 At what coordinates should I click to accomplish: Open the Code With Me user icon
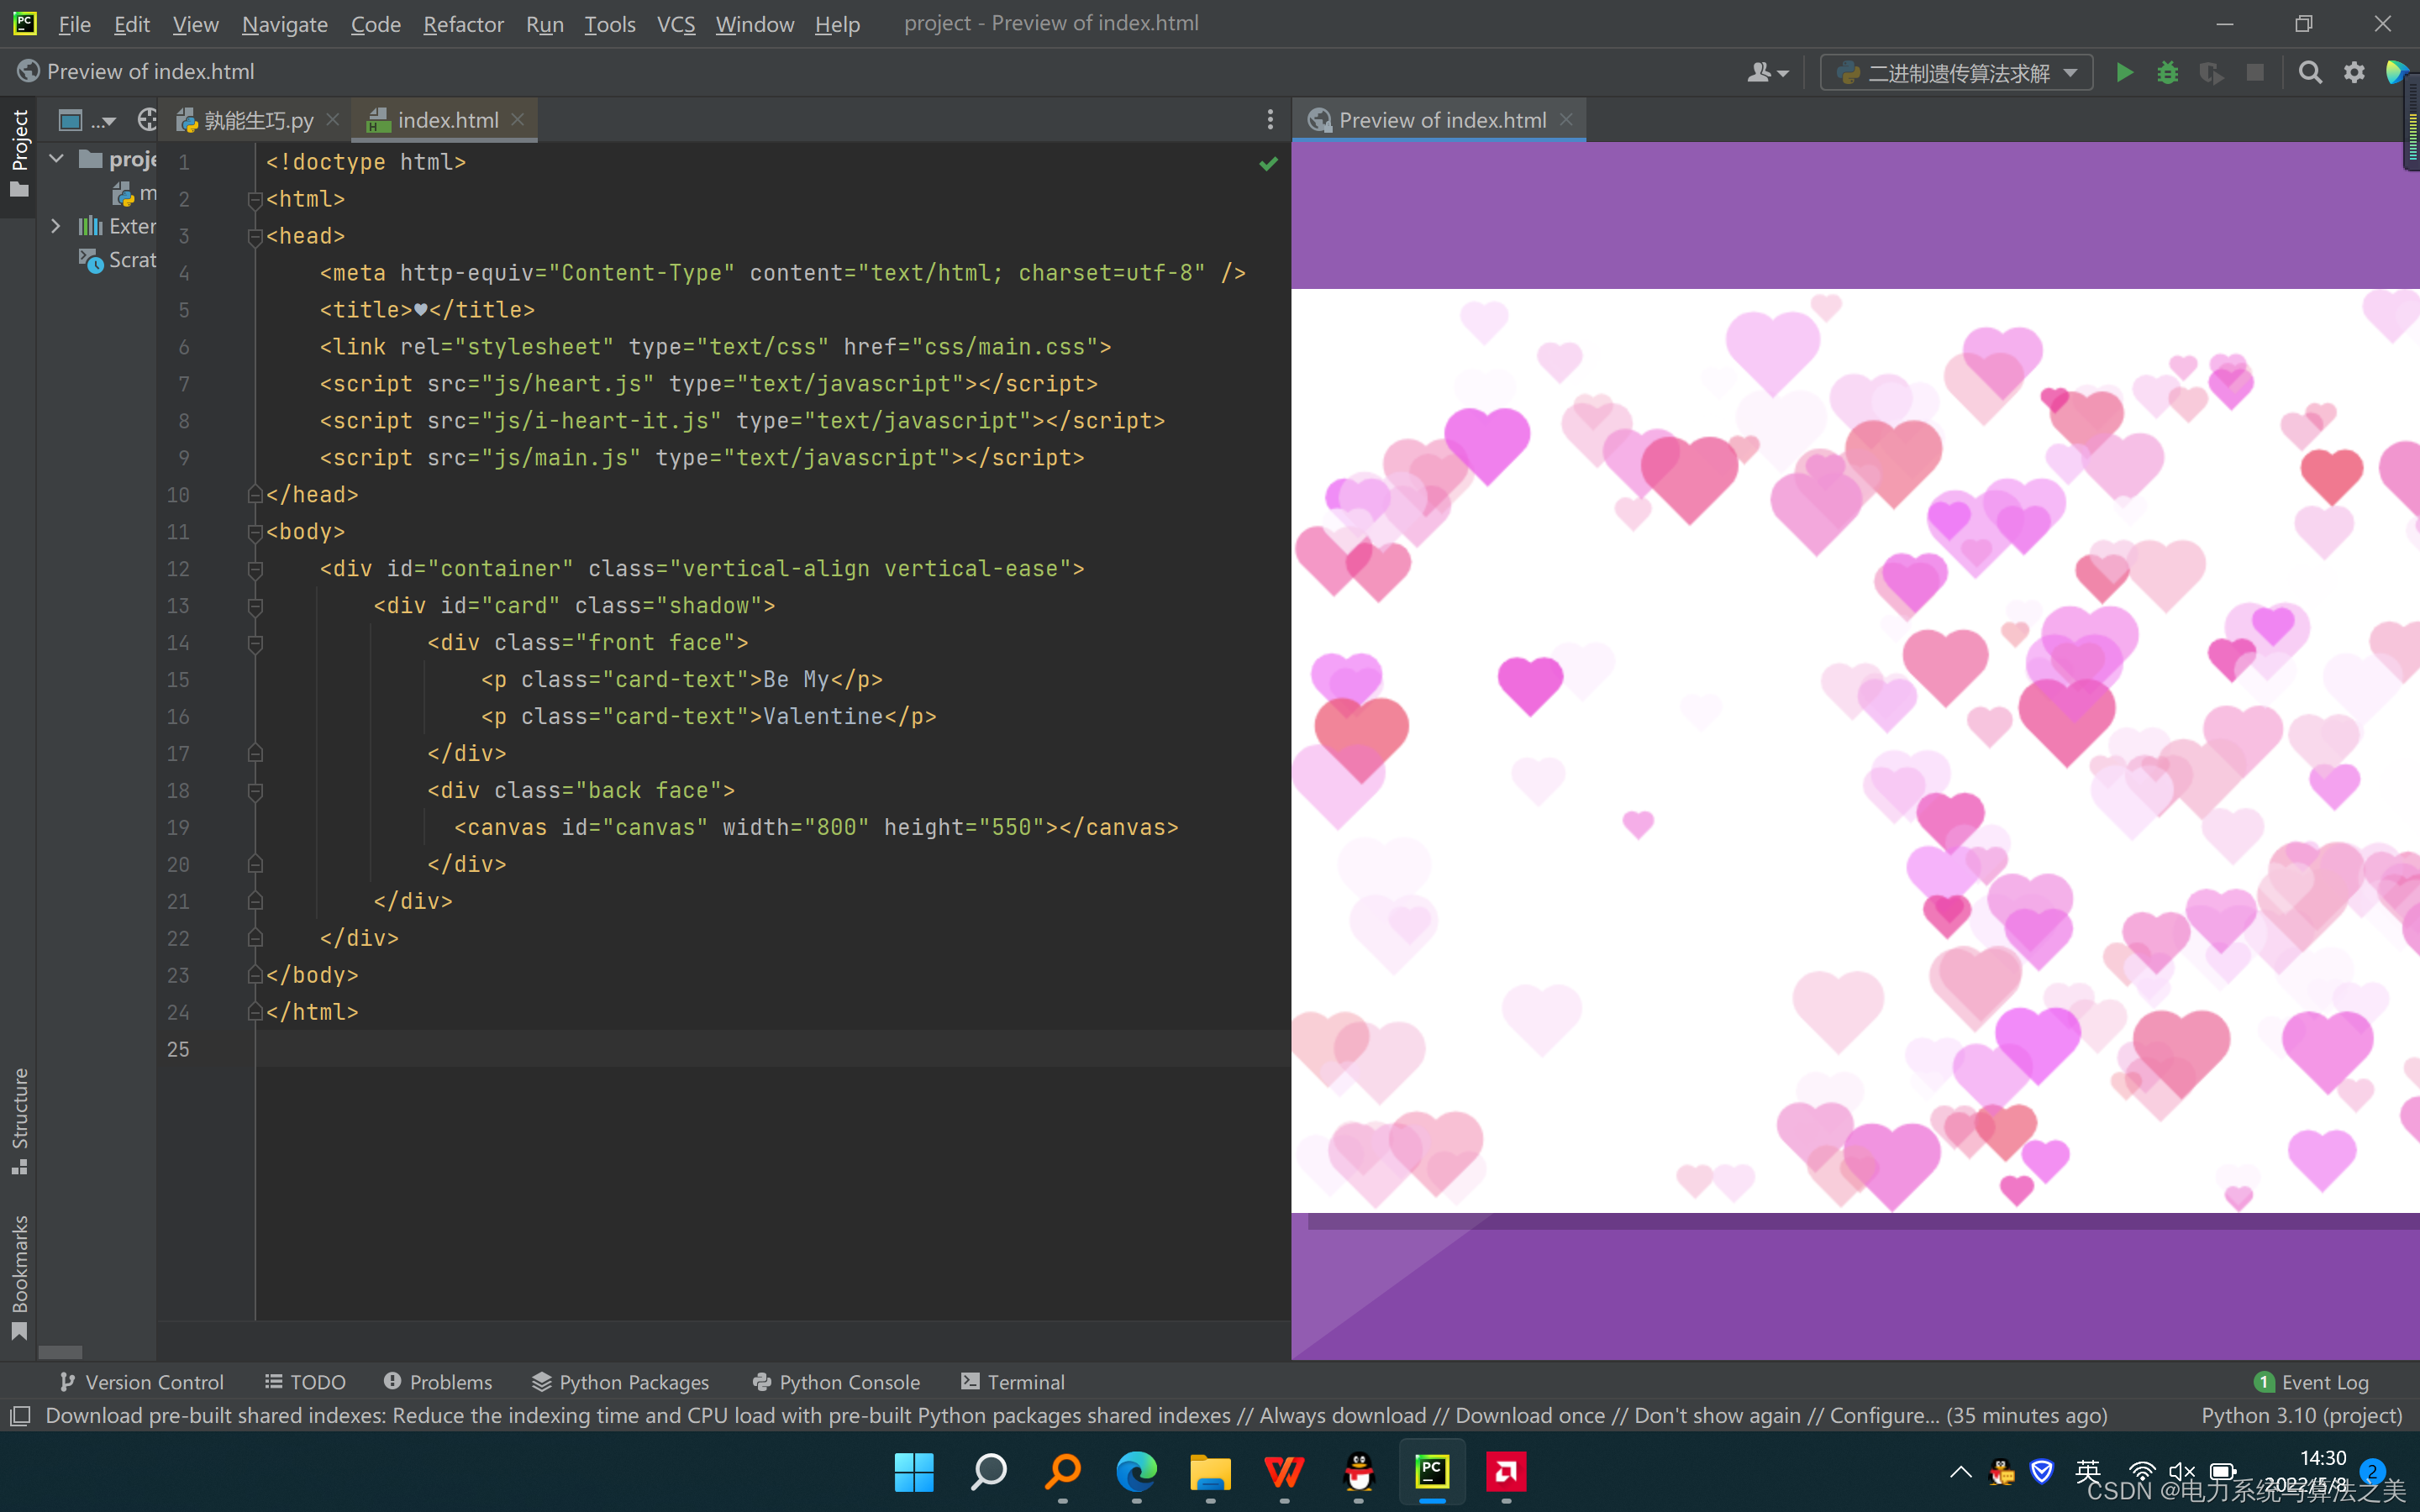click(1767, 72)
